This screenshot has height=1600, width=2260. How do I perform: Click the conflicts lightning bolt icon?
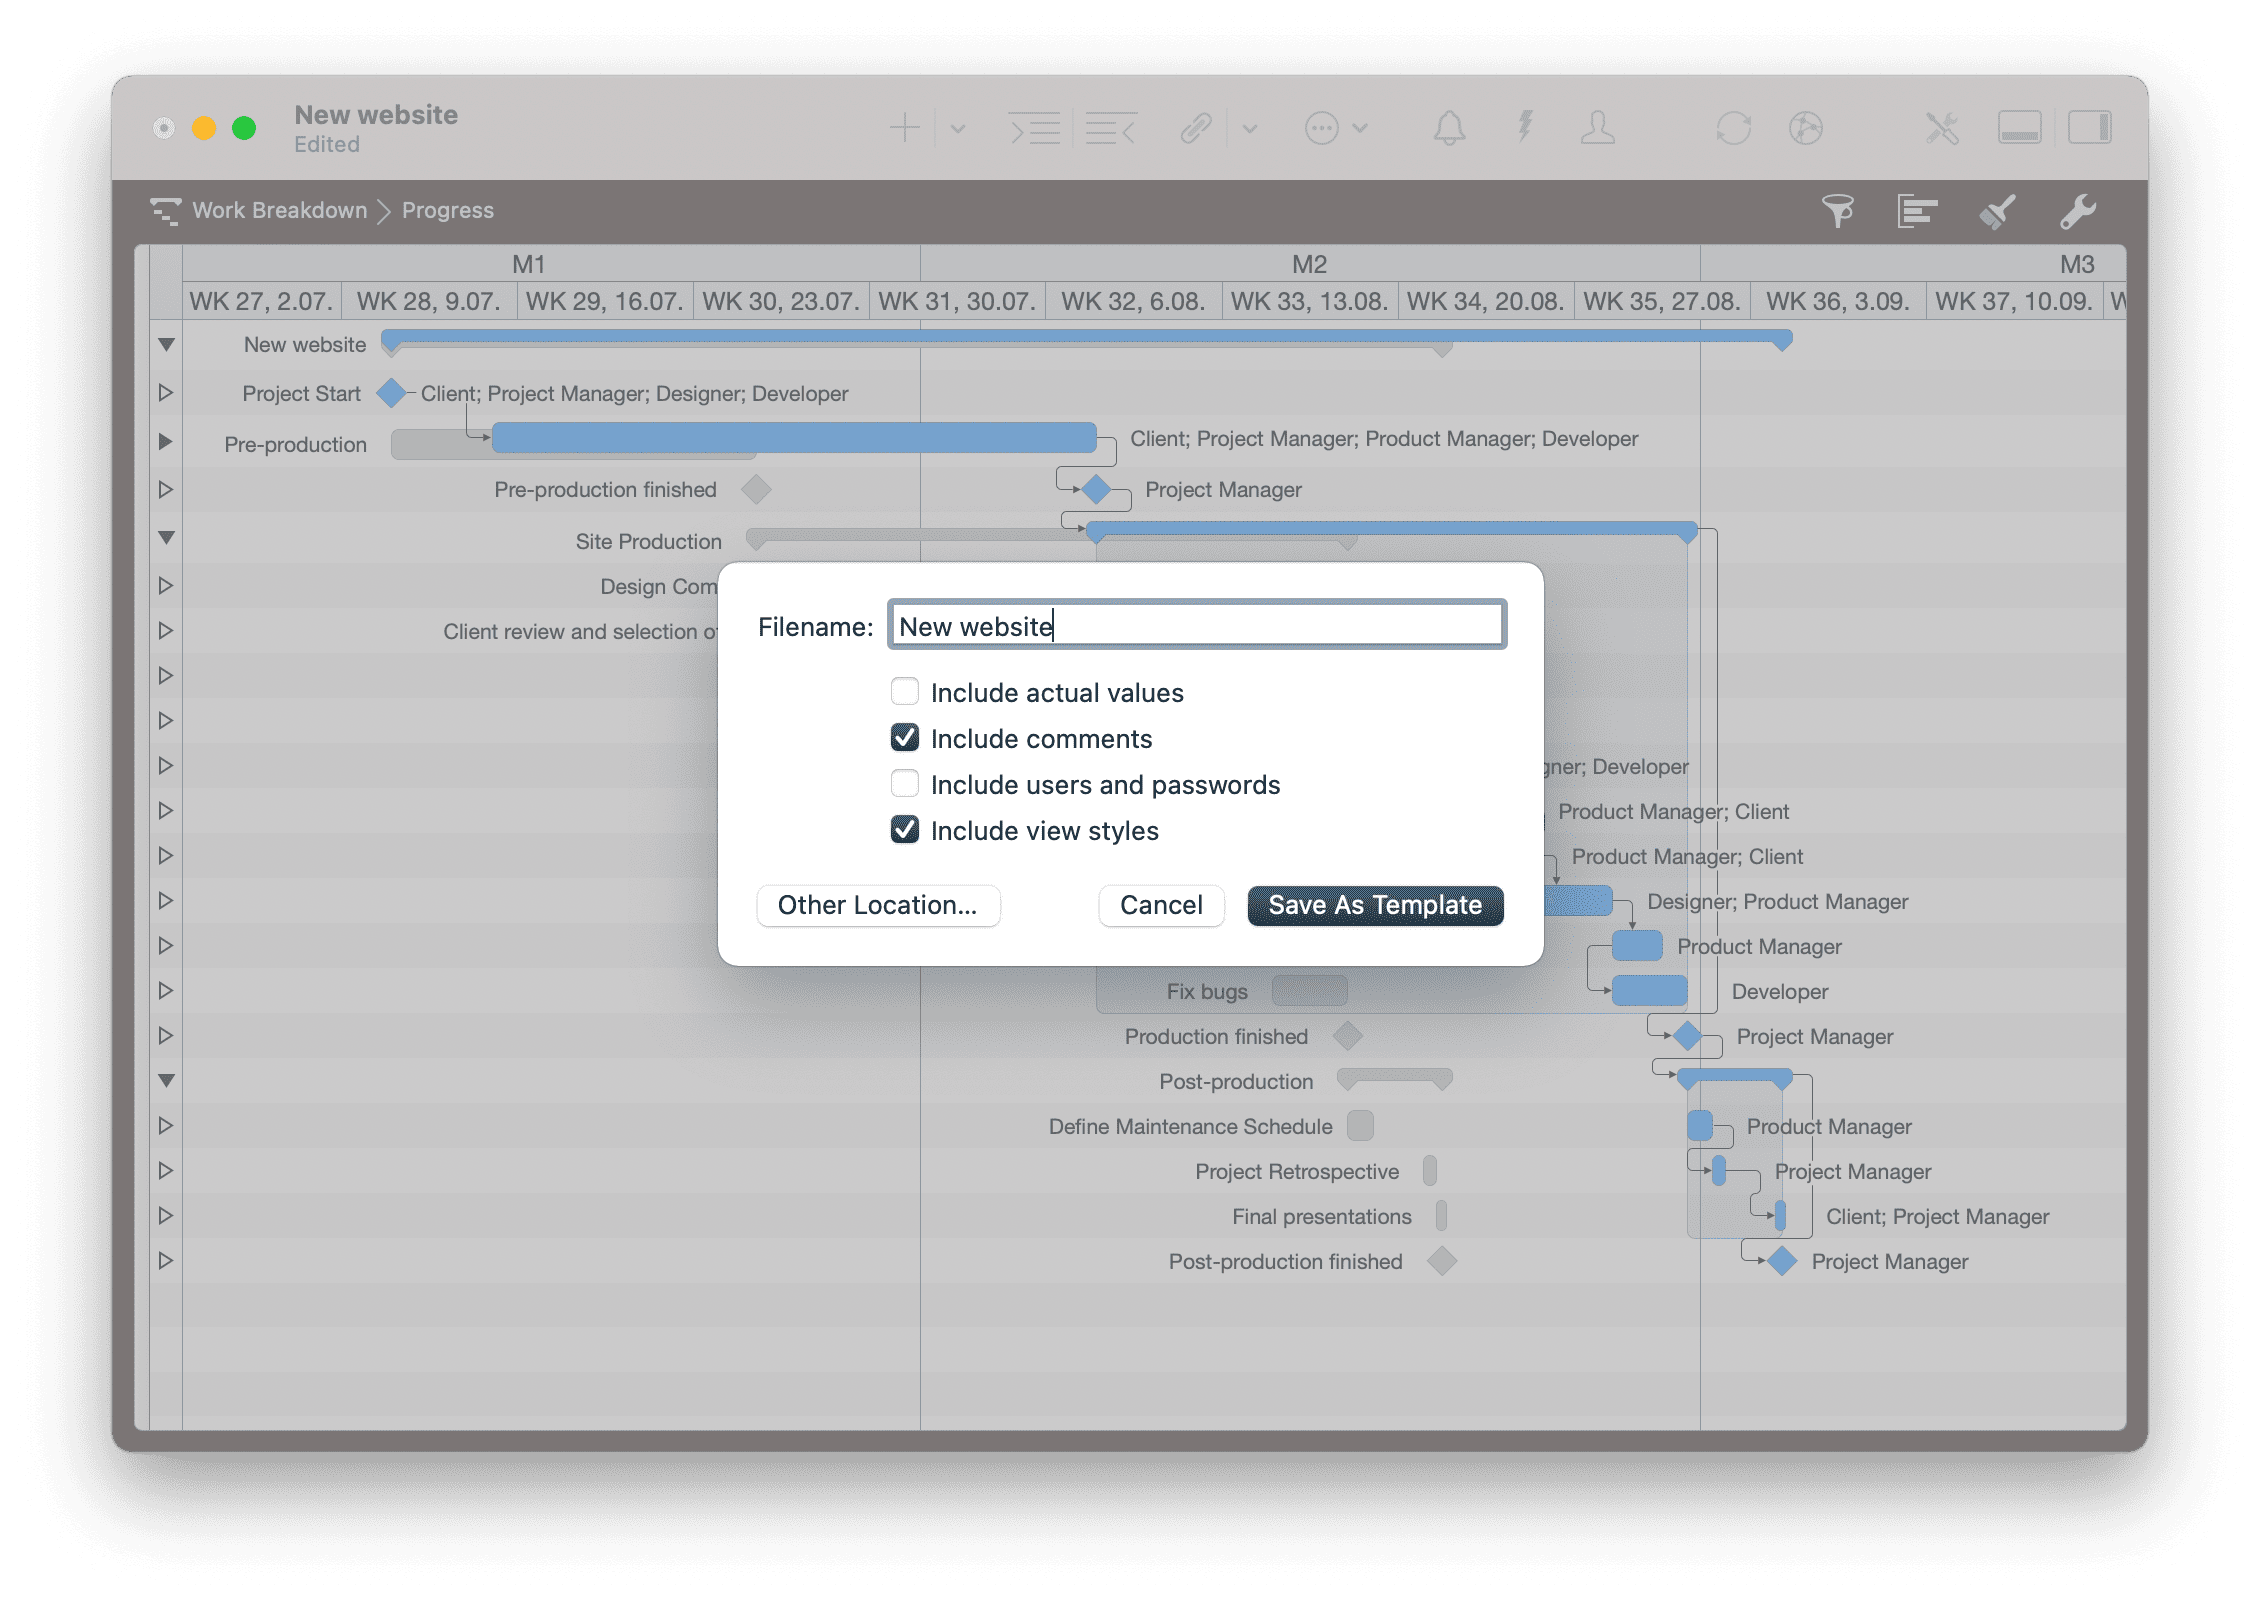pos(1524,128)
